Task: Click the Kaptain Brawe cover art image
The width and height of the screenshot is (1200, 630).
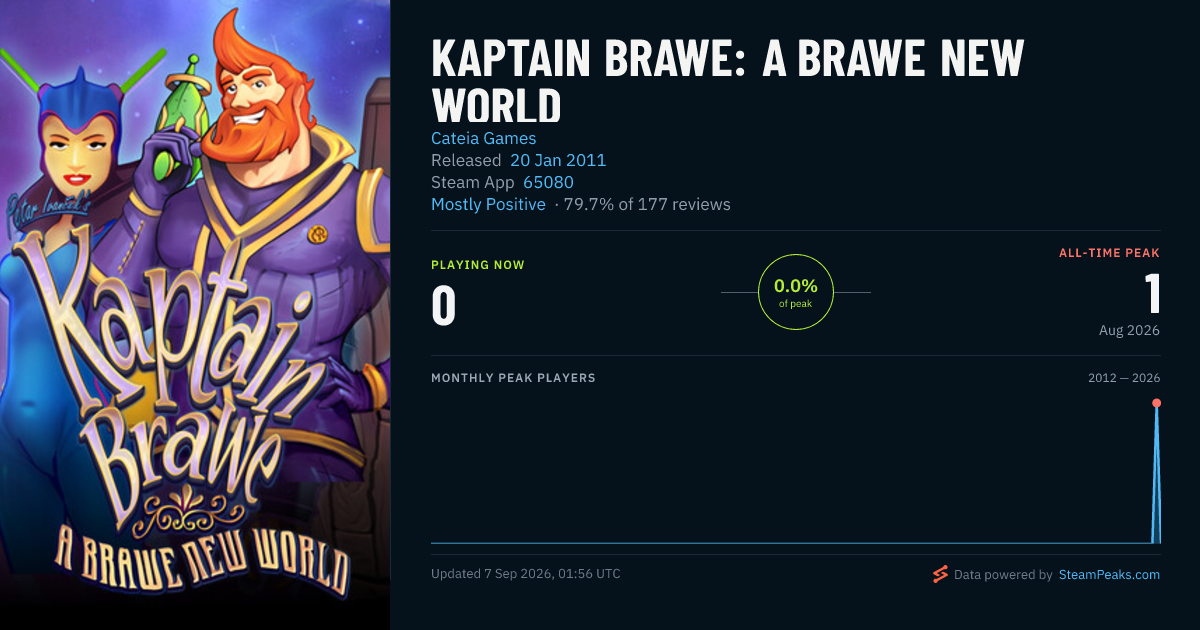Action: (195, 315)
